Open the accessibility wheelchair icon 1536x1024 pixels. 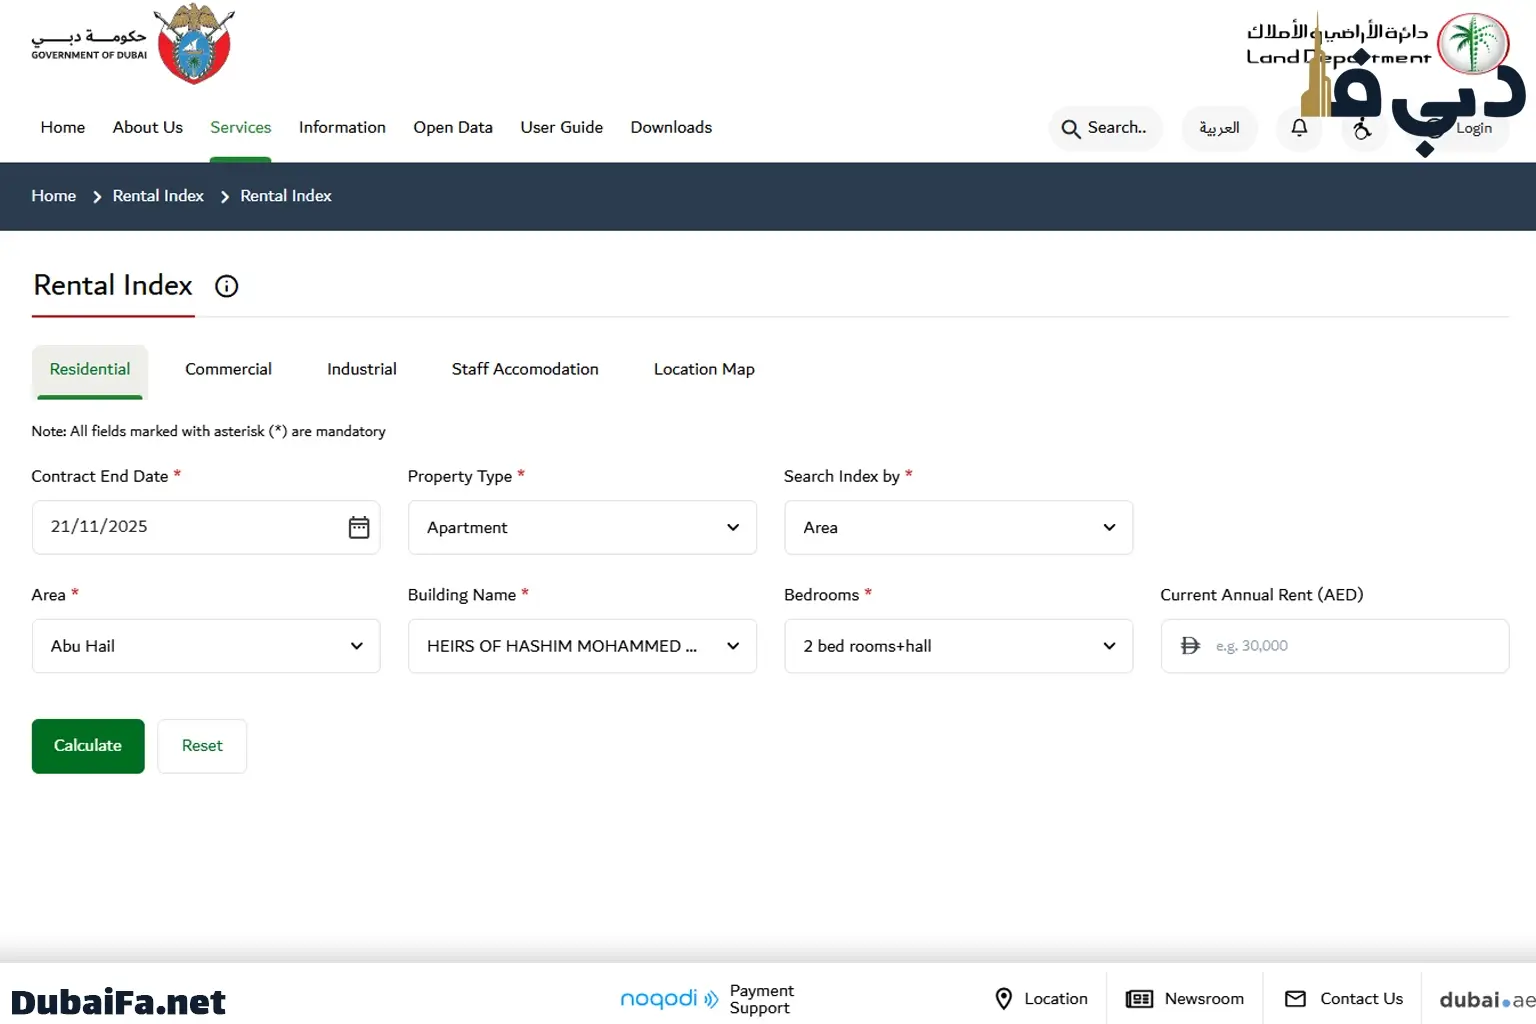coord(1361,130)
